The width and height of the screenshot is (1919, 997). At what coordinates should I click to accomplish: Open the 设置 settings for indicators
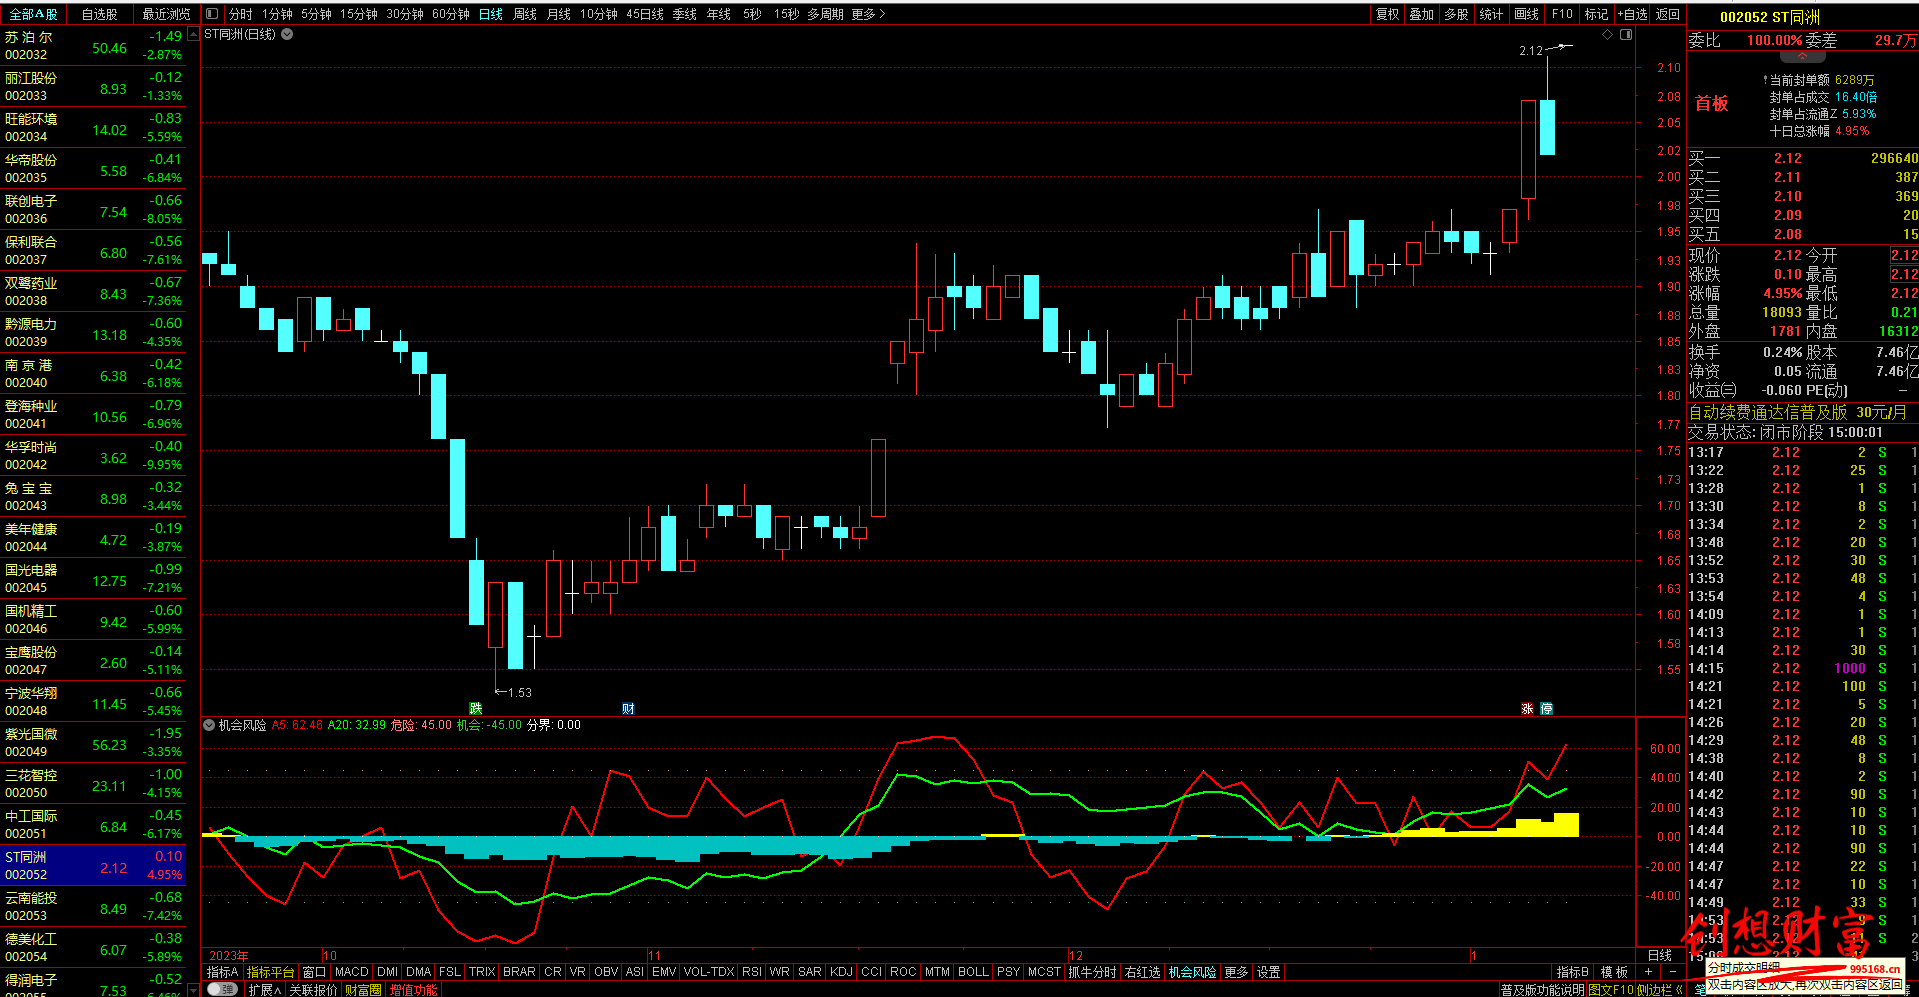[1268, 971]
